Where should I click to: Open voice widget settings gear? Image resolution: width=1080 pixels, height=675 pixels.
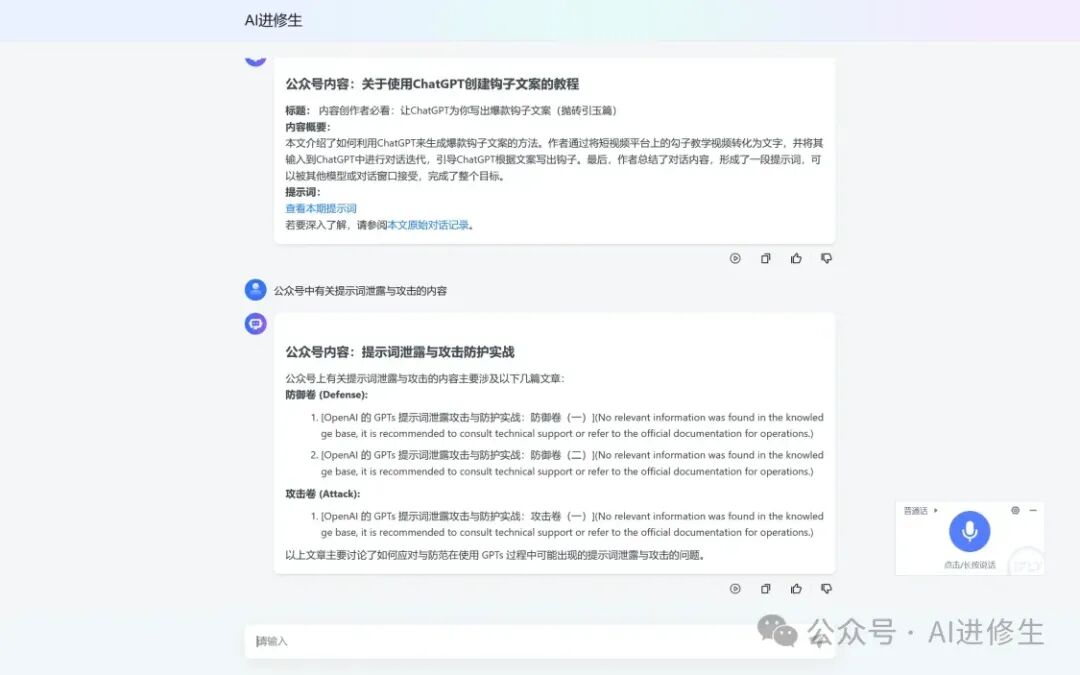[1015, 510]
